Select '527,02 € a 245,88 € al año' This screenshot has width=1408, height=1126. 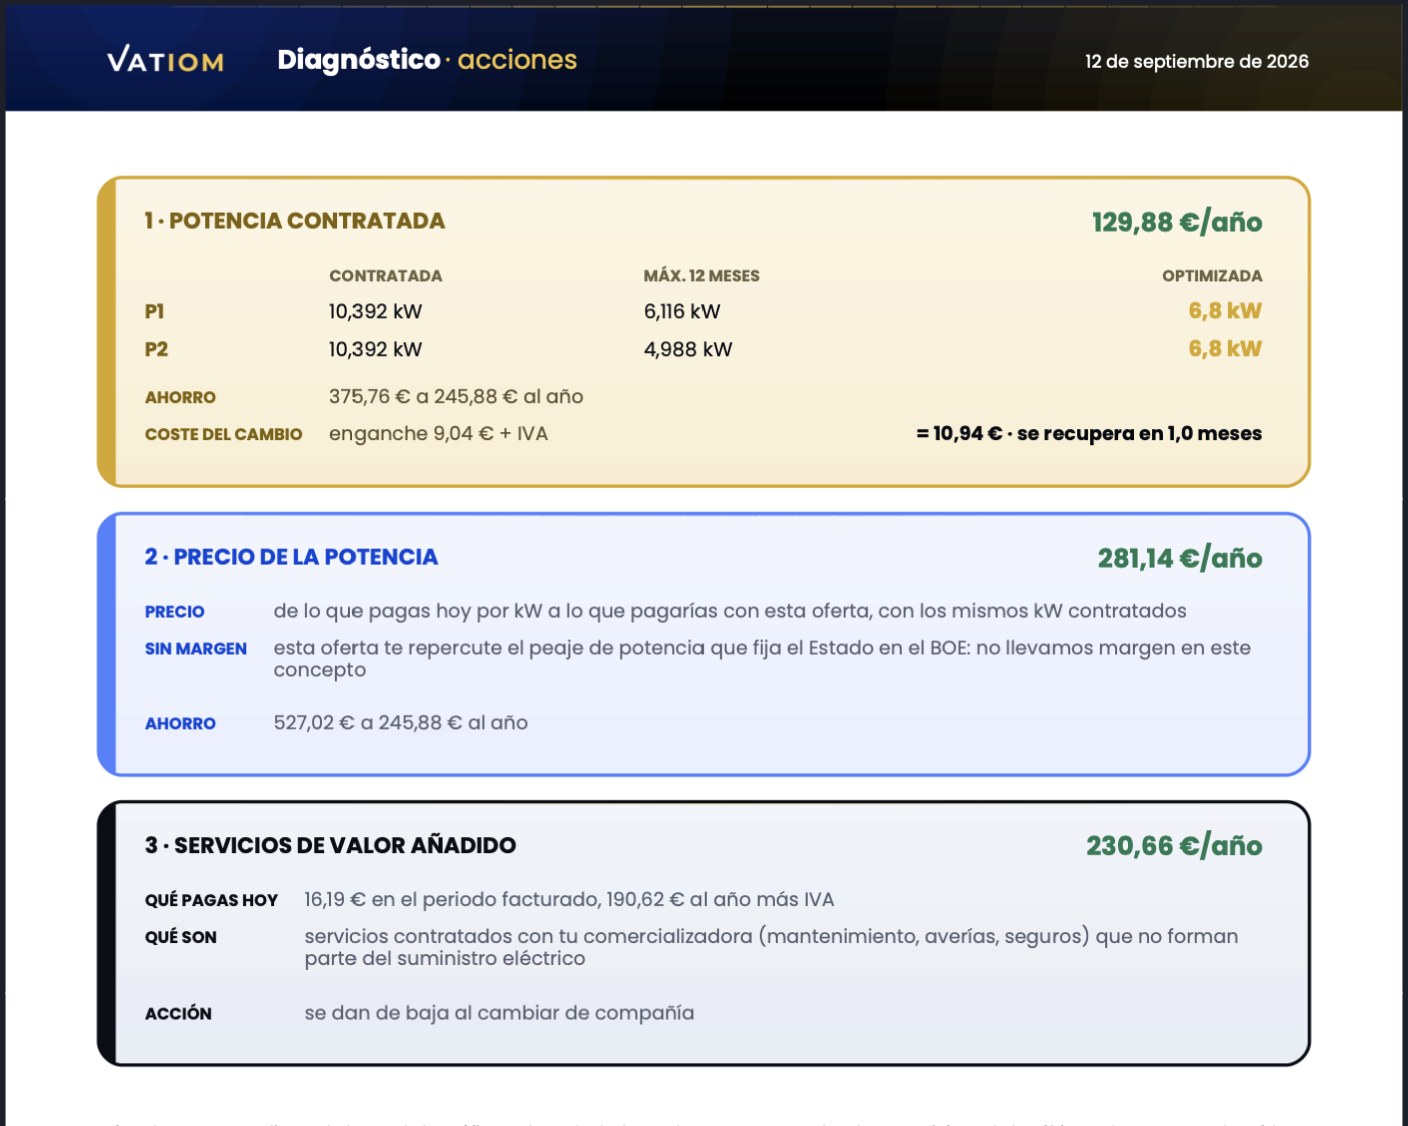[401, 723]
